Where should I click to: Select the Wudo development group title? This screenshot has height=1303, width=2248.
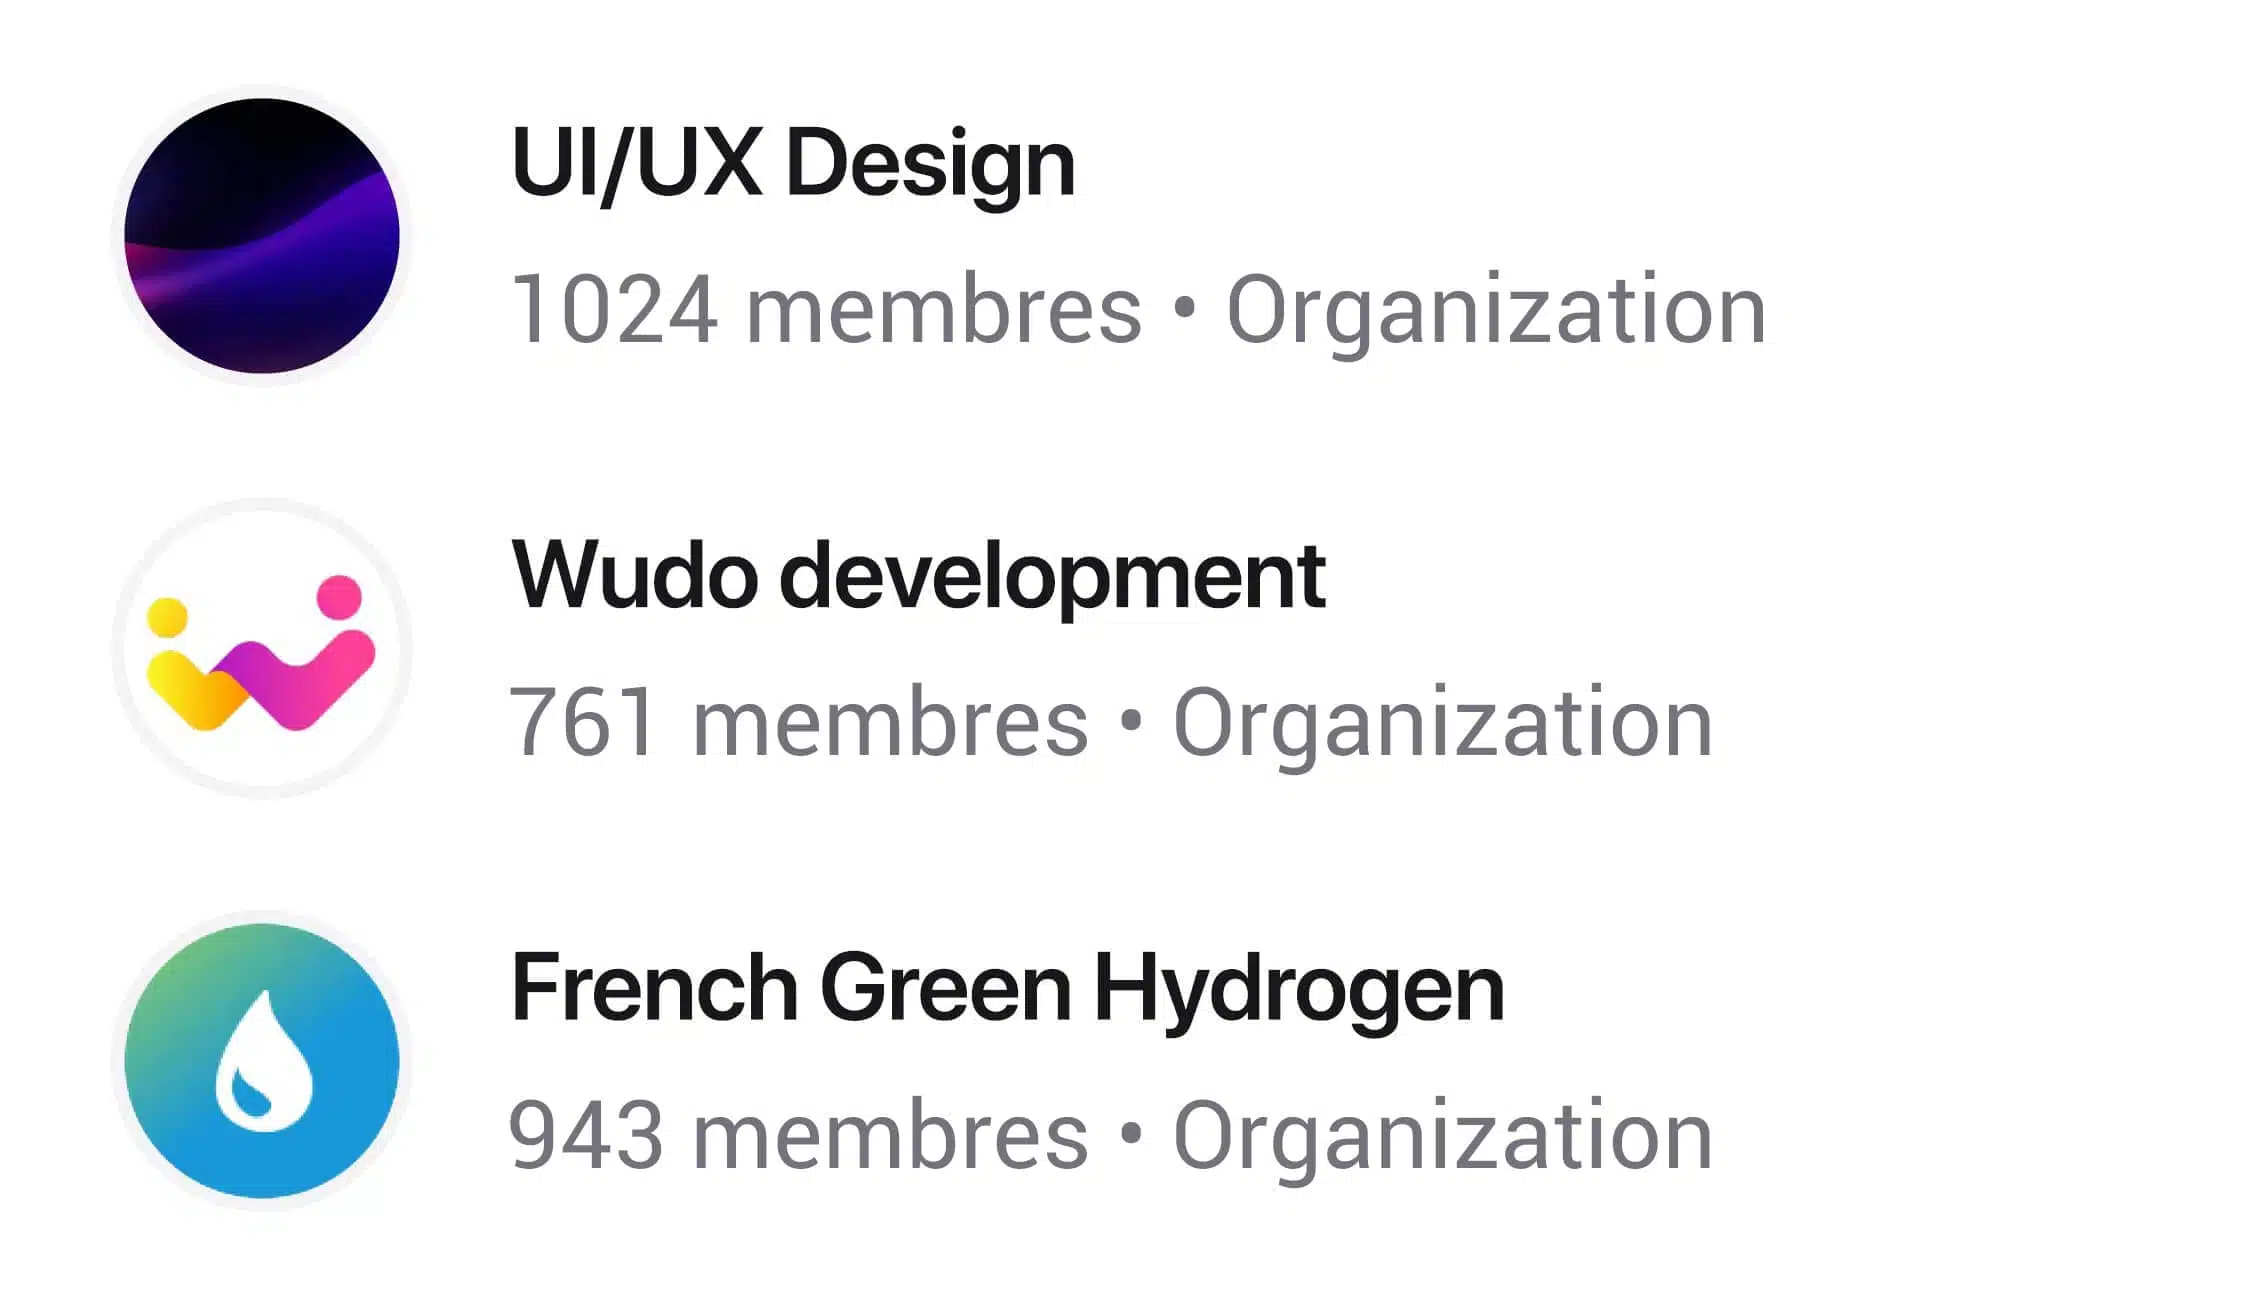tap(918, 575)
